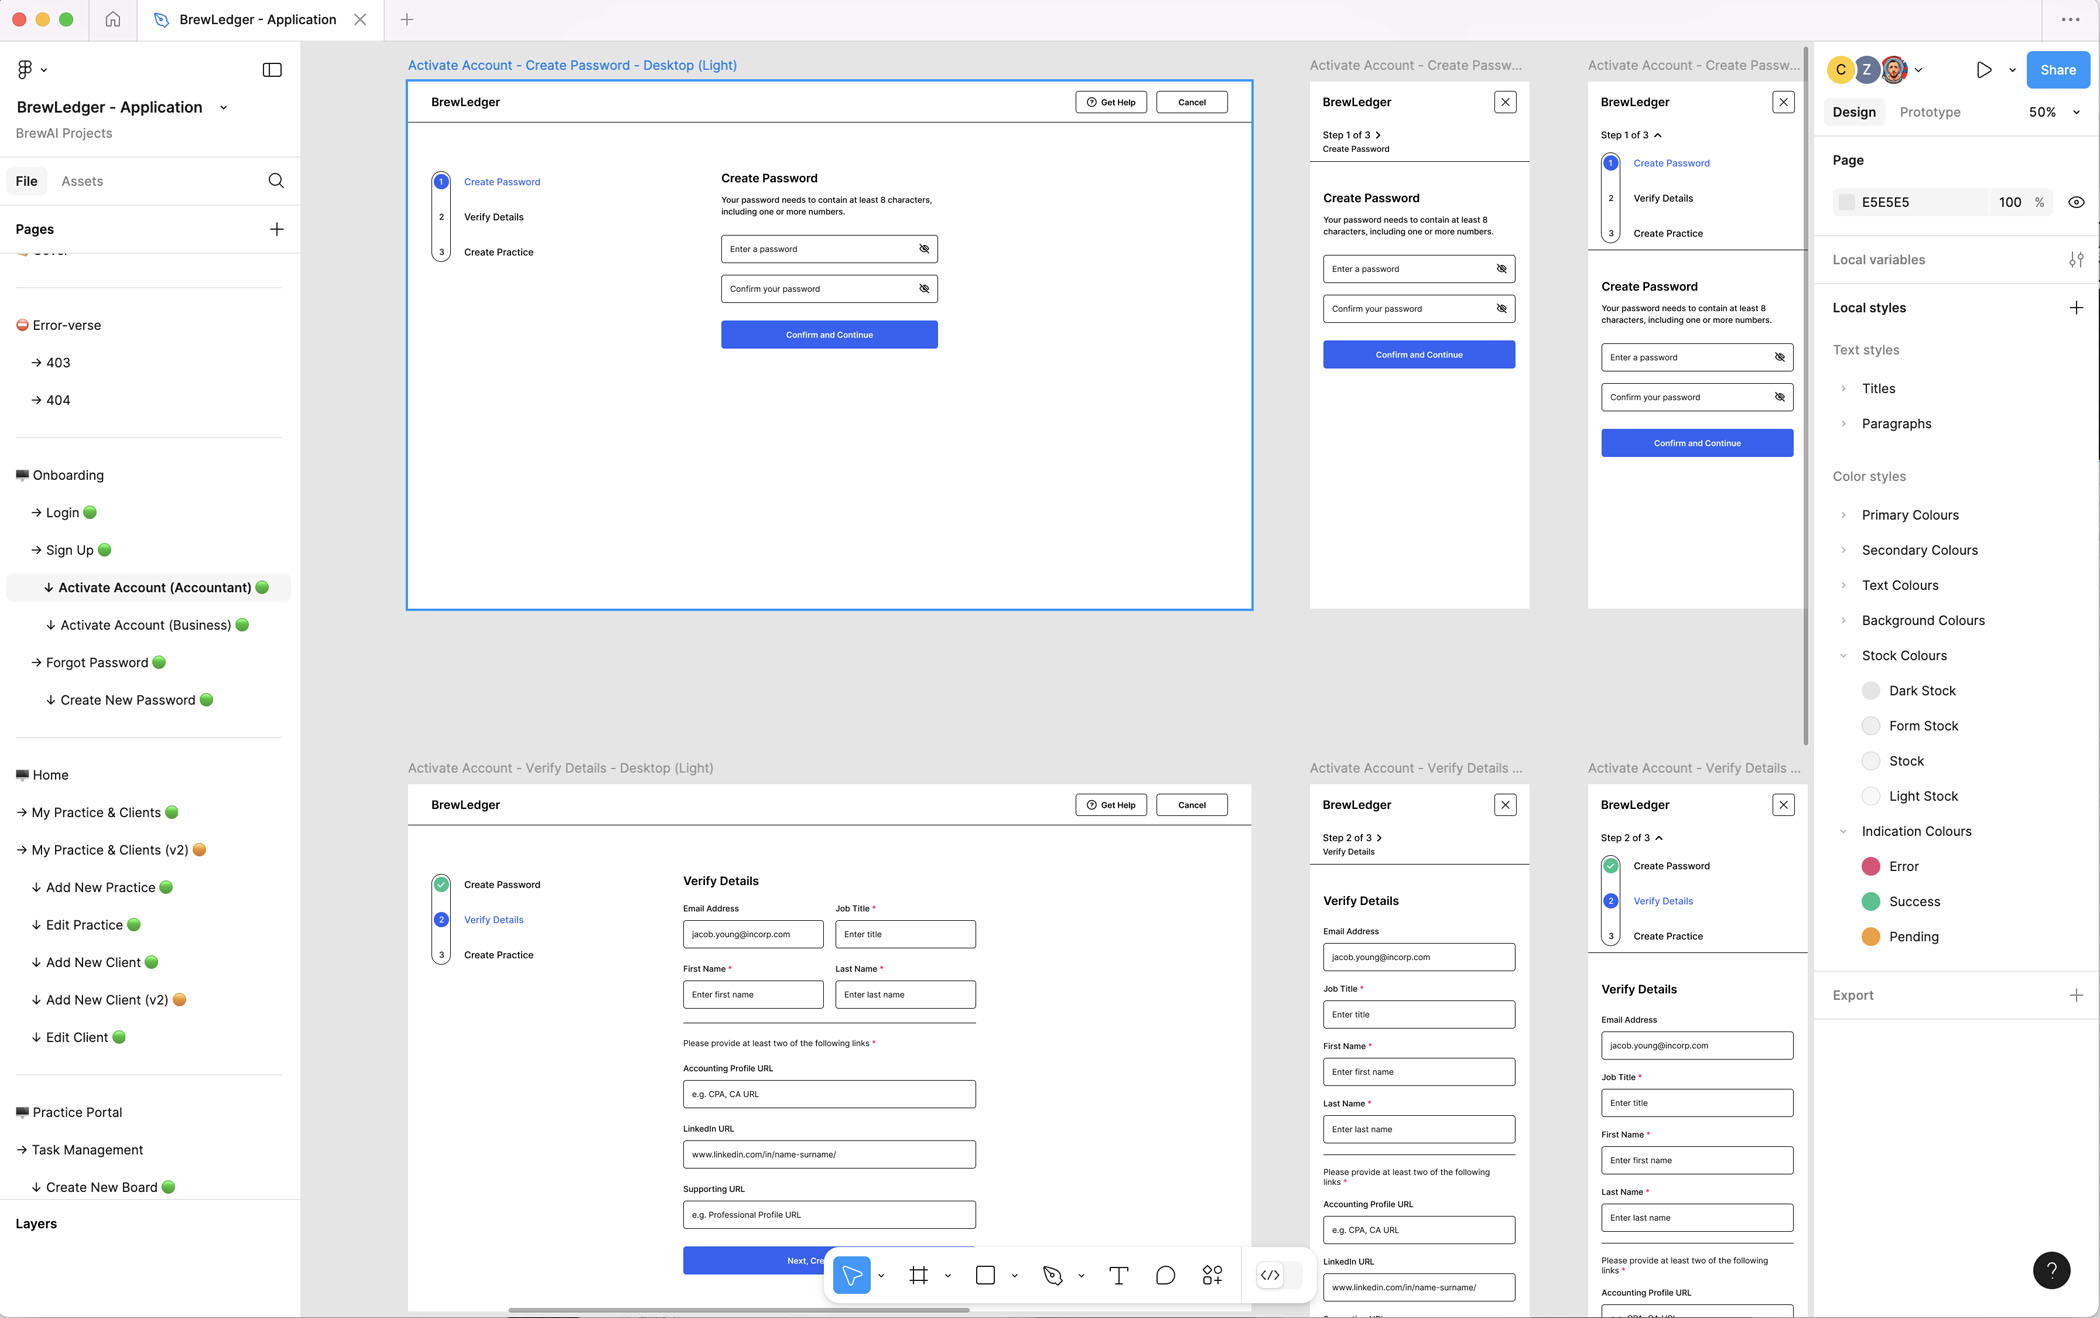Click X icon on first mobile Create Password frame

(x=1505, y=102)
